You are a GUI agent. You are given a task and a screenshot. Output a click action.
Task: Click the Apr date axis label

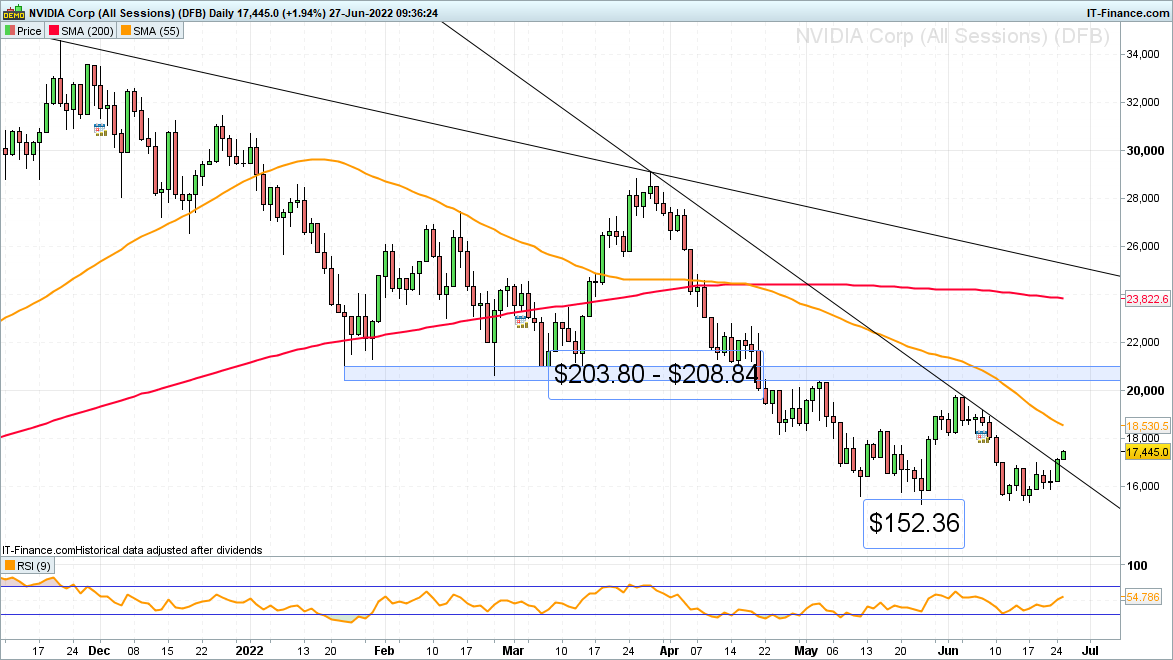tap(670, 651)
